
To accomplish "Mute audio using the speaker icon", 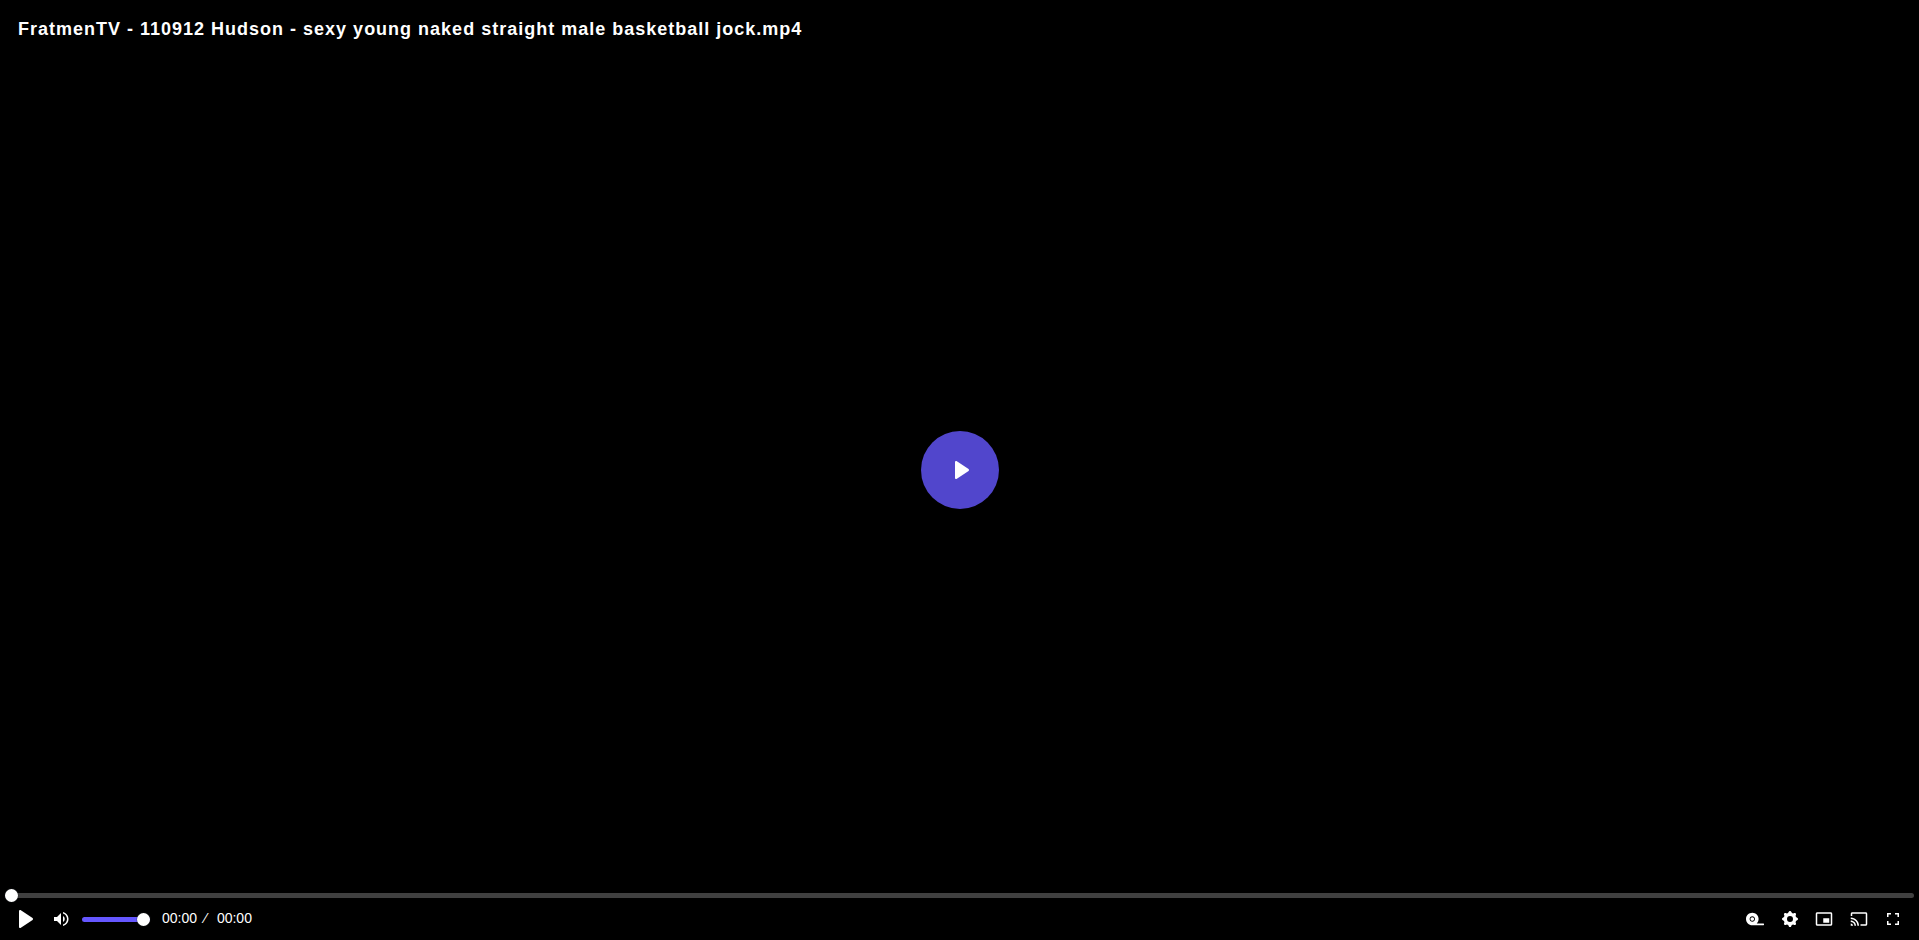I will 61,919.
